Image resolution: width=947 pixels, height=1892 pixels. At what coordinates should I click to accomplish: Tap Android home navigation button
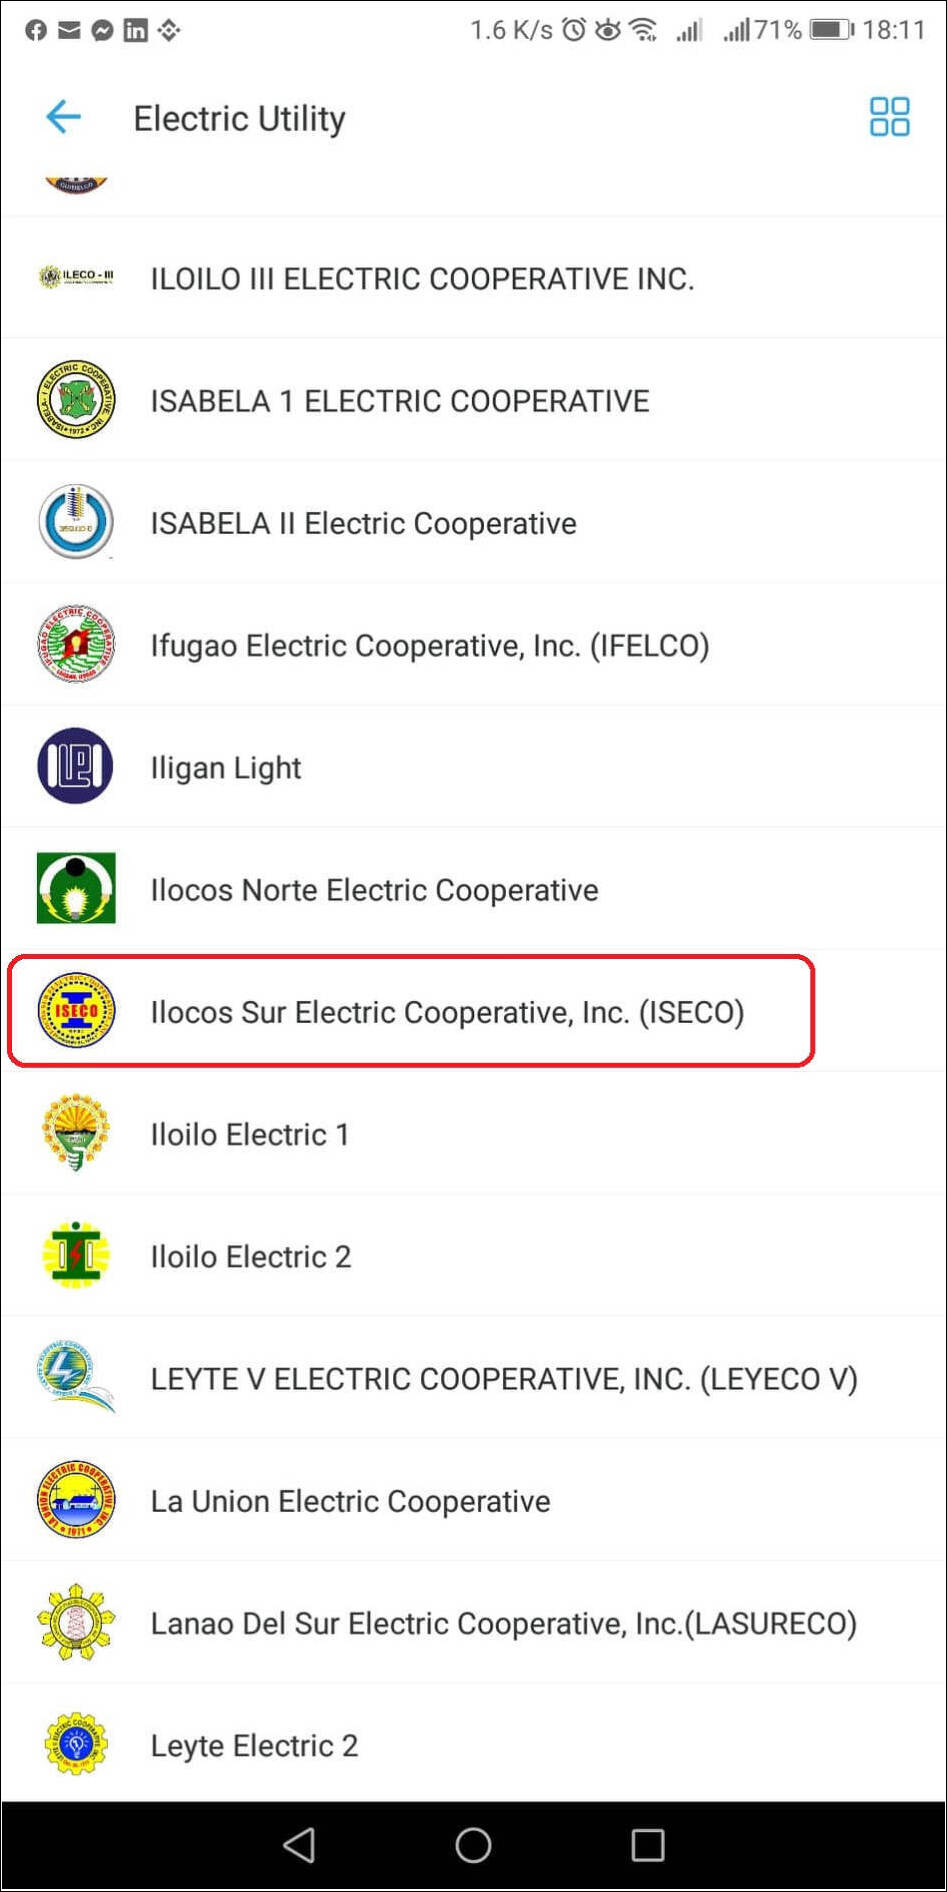473,1845
